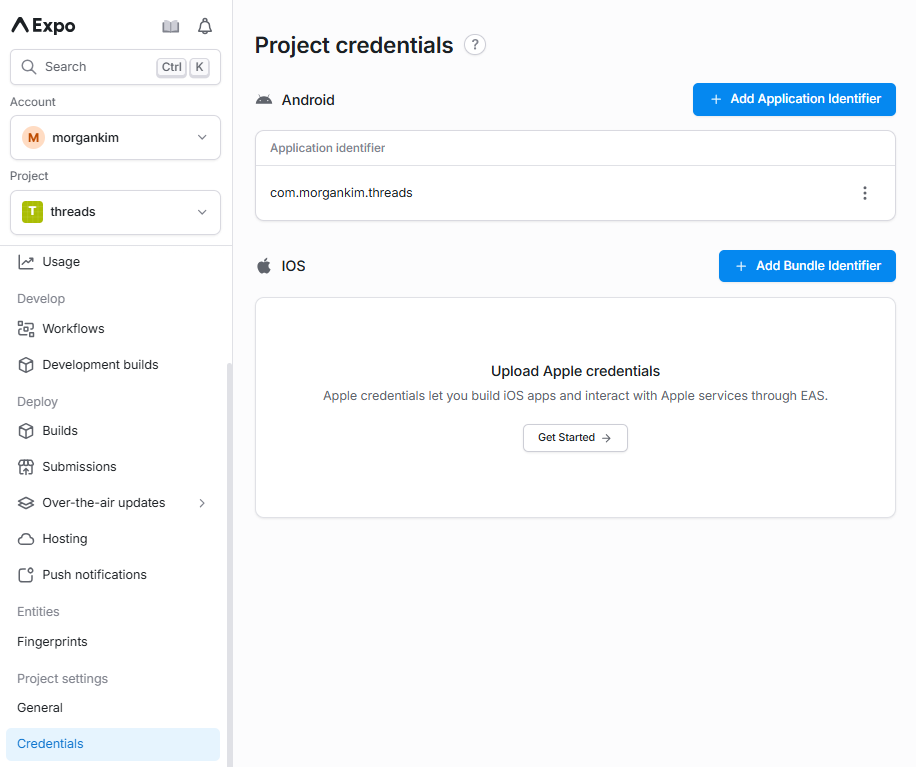This screenshot has width=916, height=767.
Task: Open the com.morgankim.threads identifier row
Action: 575,193
